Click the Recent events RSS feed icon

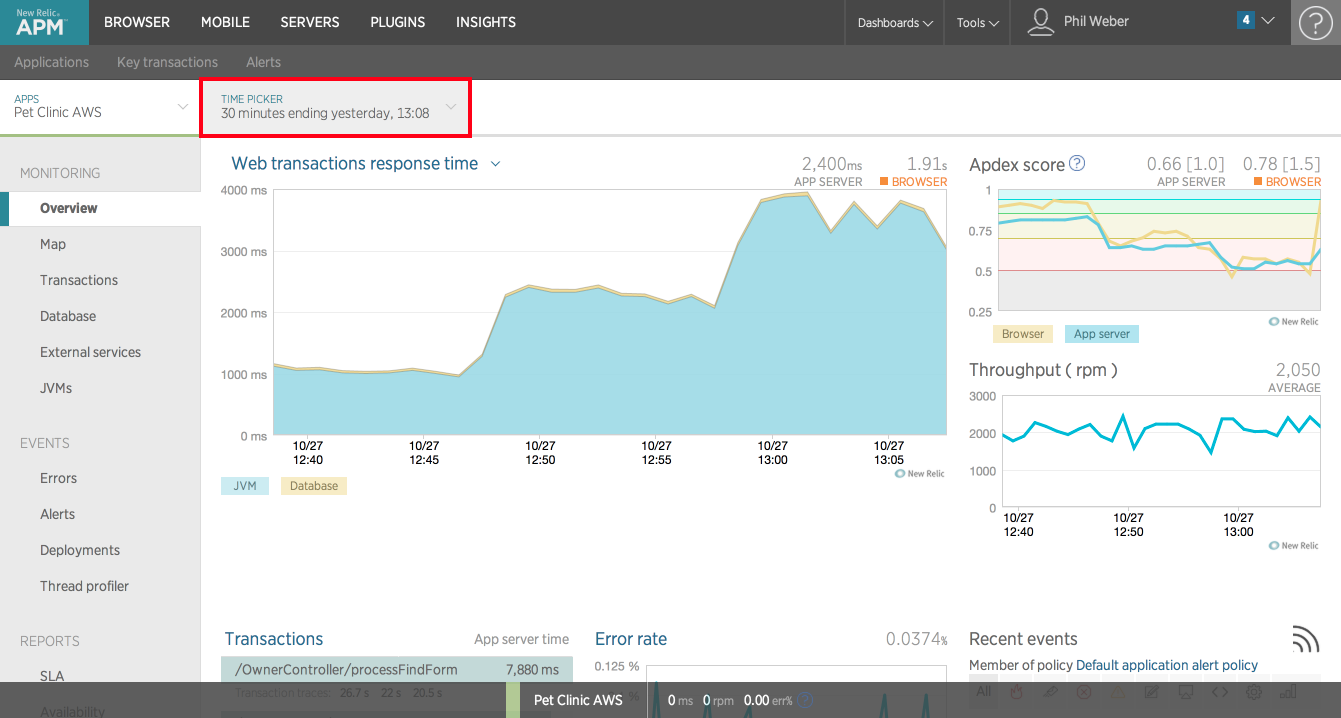[x=1305, y=638]
